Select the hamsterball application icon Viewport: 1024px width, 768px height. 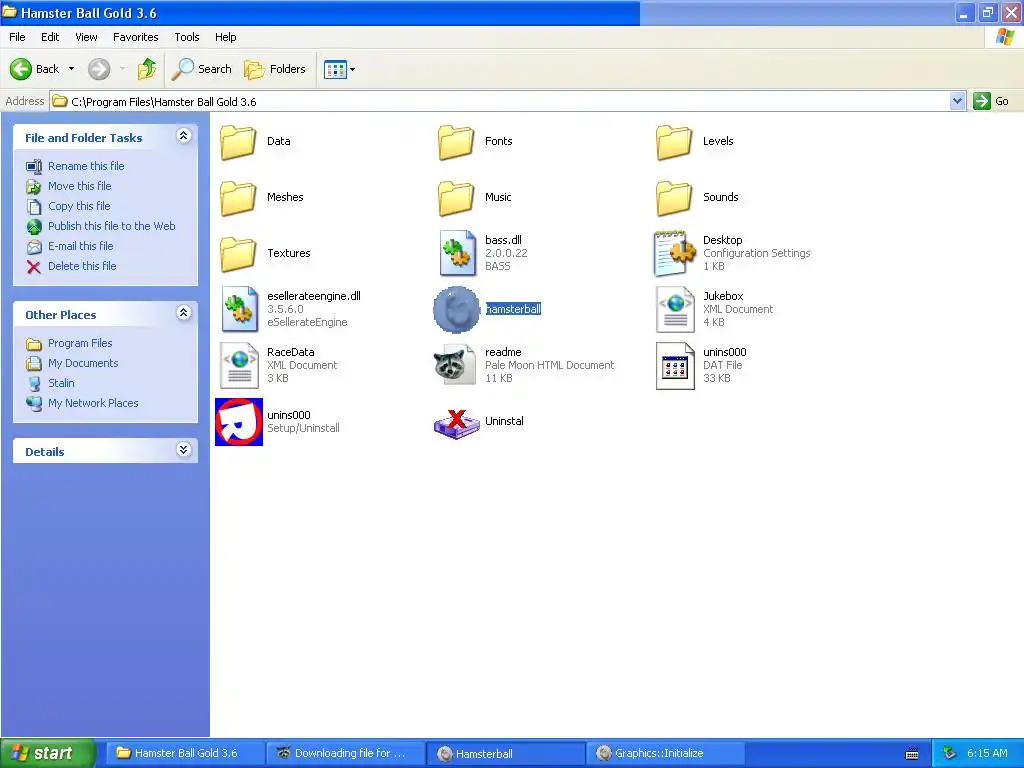pos(456,310)
